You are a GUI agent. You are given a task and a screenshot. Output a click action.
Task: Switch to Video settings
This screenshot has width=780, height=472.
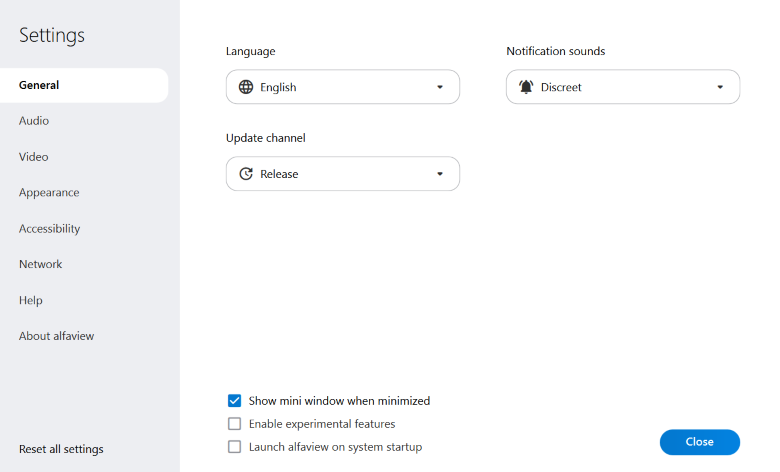pos(34,157)
